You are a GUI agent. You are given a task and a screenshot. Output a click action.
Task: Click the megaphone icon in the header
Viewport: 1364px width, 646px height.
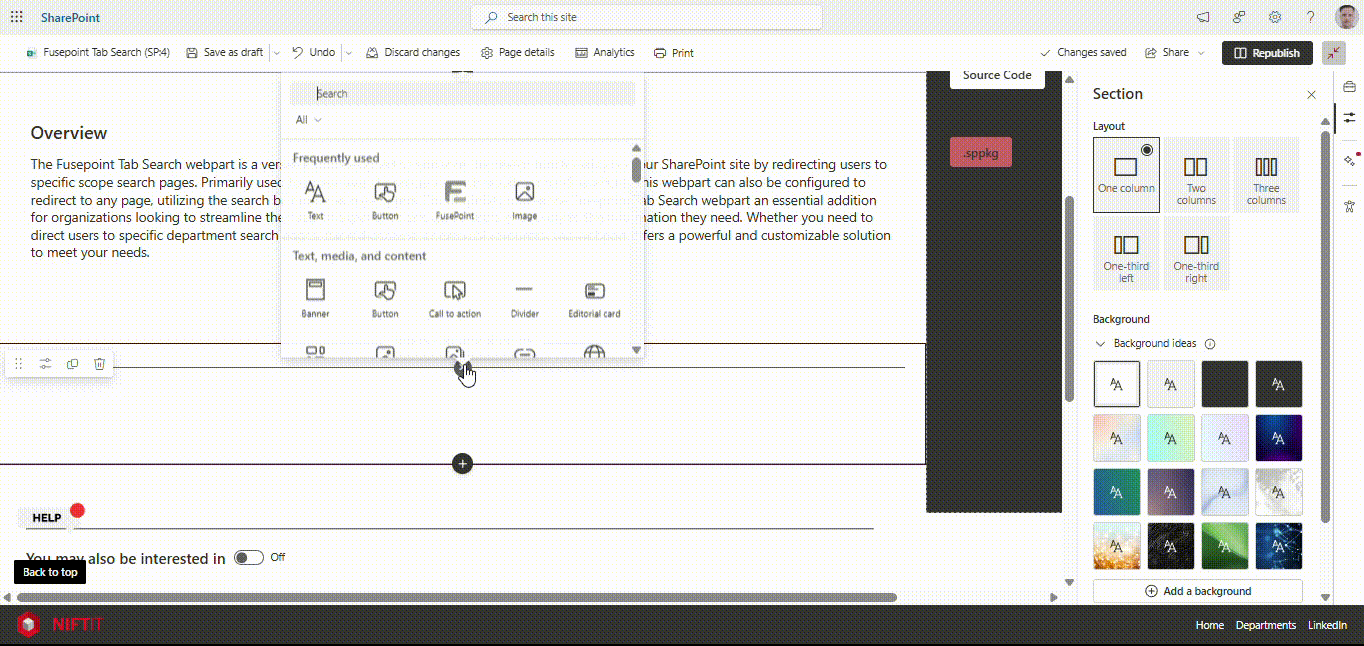click(1204, 17)
